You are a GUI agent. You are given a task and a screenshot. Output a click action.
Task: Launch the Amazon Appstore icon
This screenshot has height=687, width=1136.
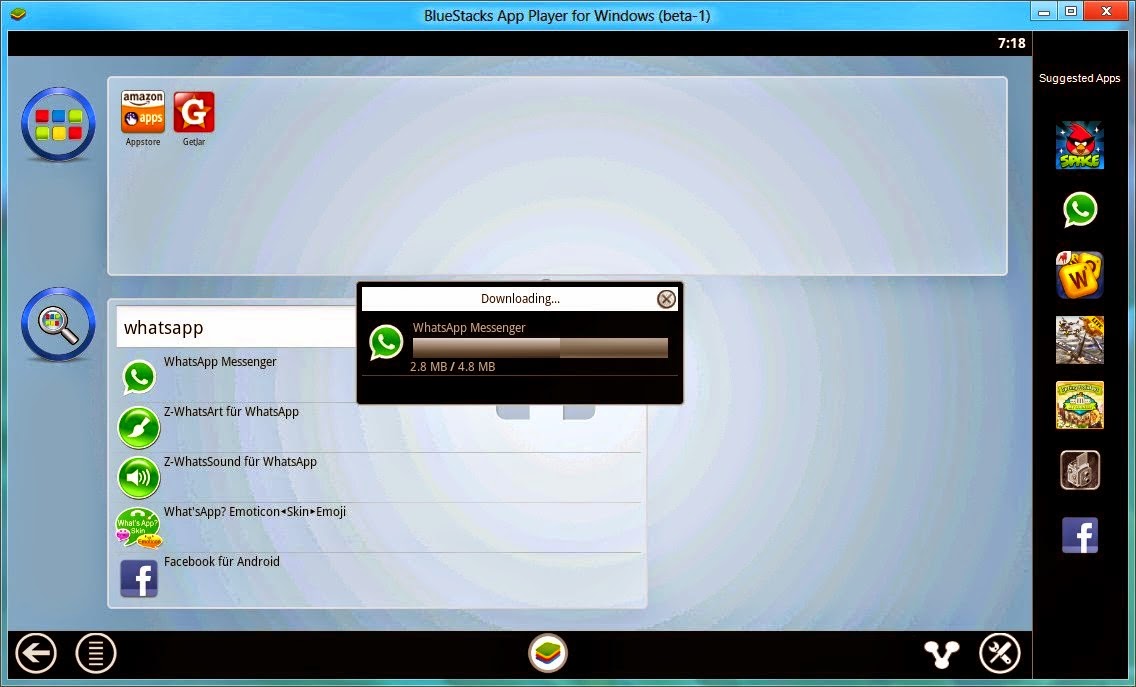143,112
